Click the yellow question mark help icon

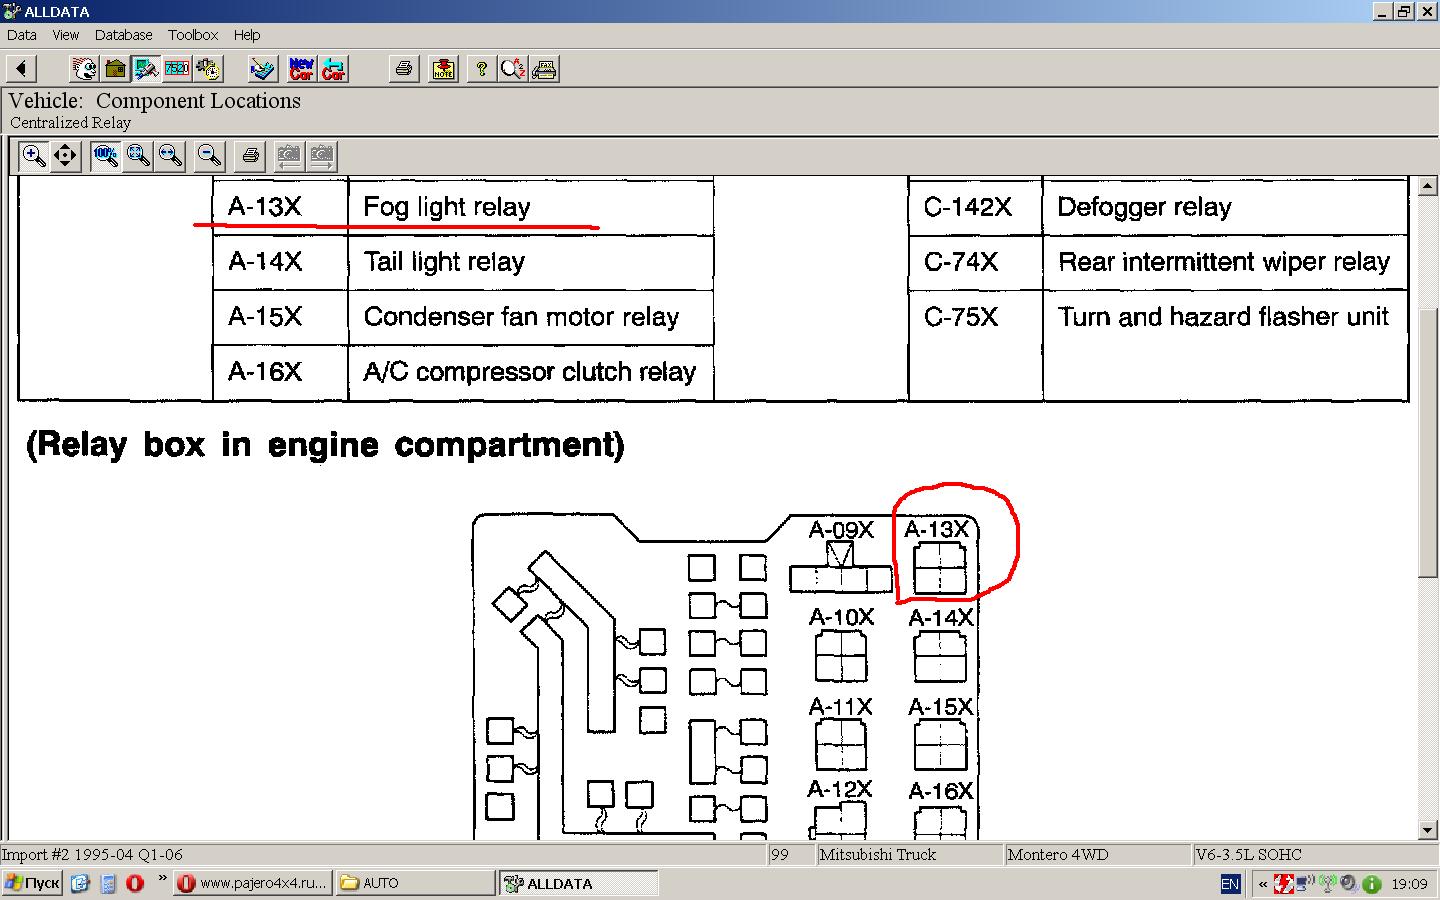pyautogui.click(x=481, y=68)
